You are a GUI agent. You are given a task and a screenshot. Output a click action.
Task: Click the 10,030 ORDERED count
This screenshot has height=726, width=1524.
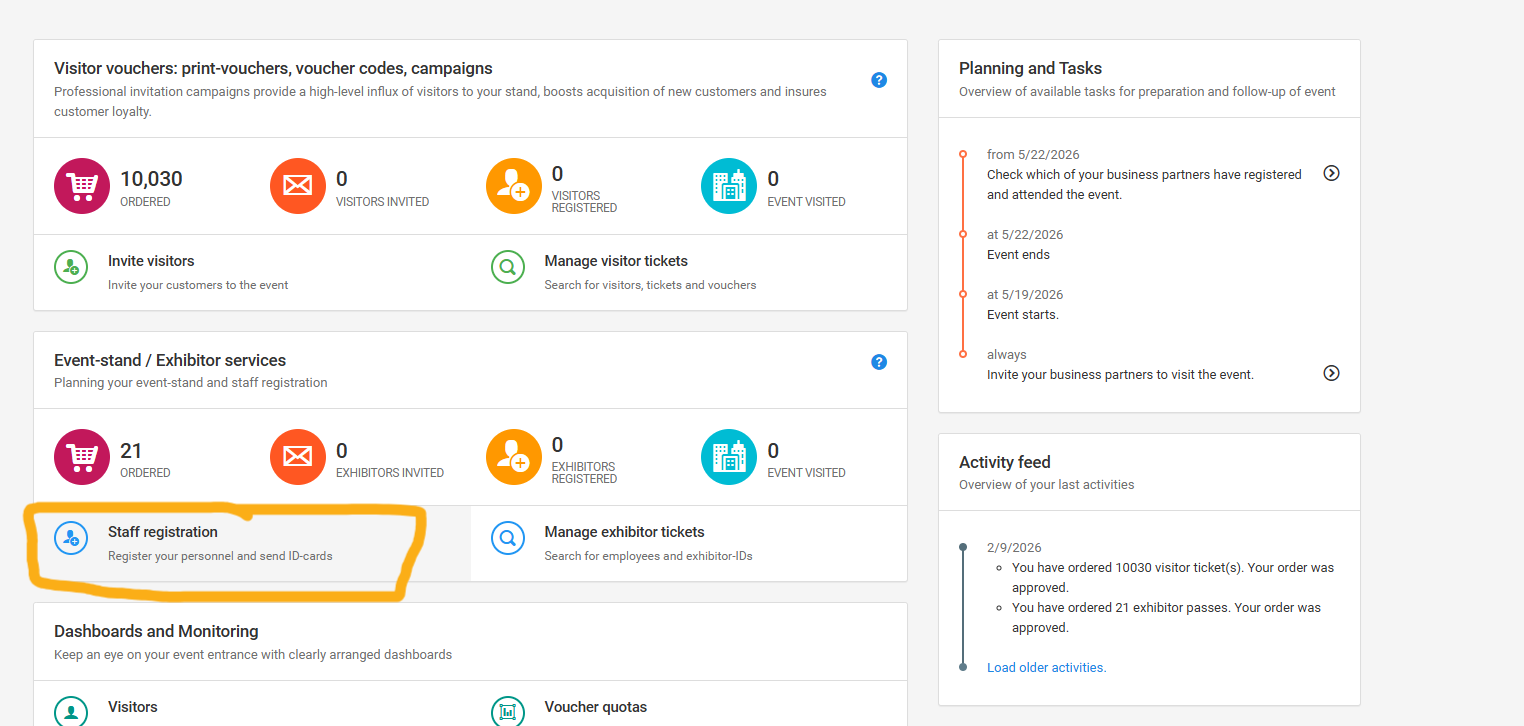[x=151, y=179]
